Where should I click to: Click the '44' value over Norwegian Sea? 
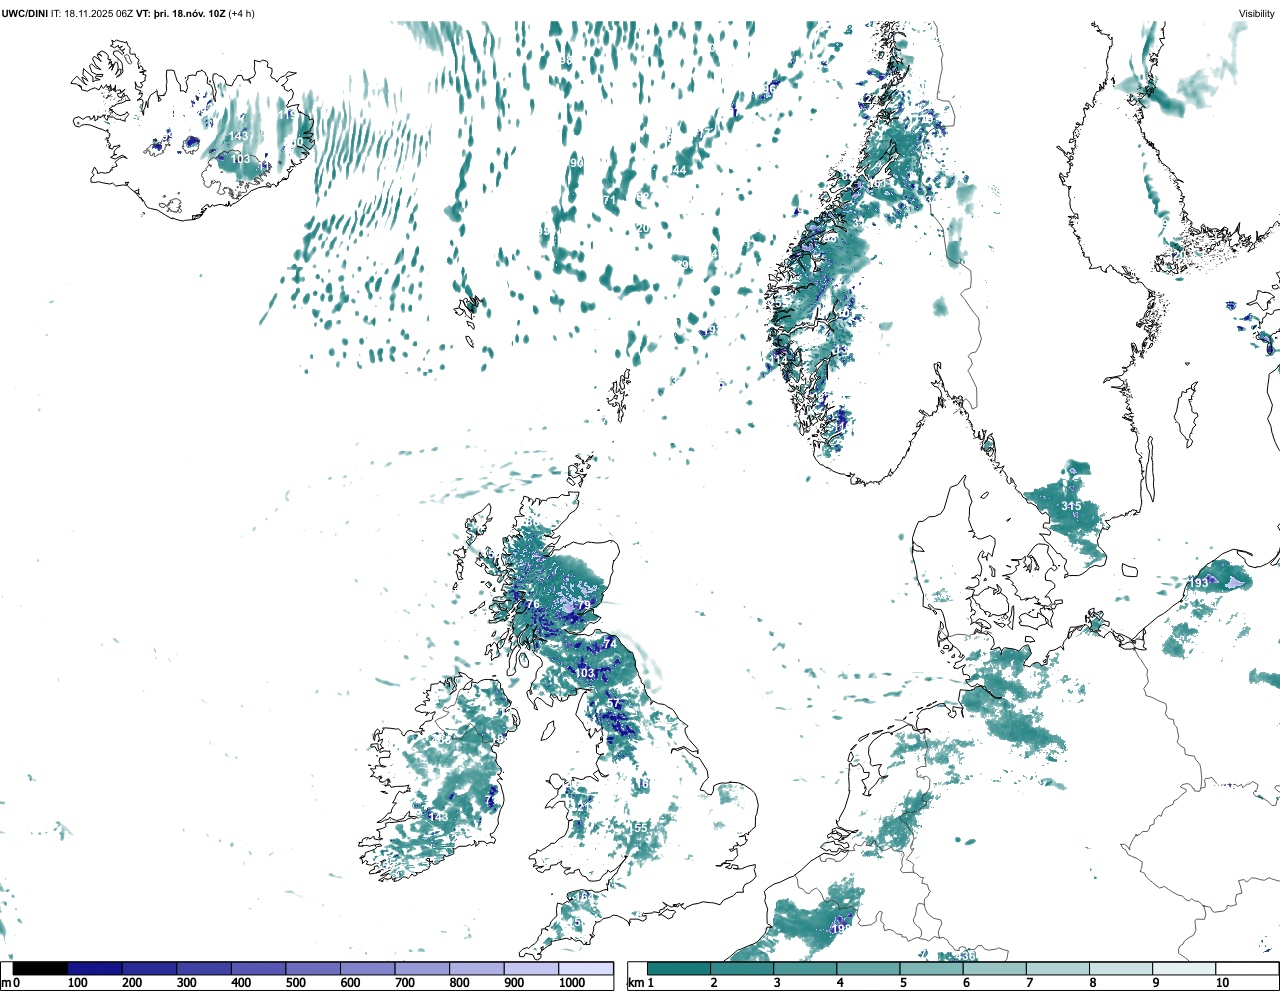[x=680, y=170]
